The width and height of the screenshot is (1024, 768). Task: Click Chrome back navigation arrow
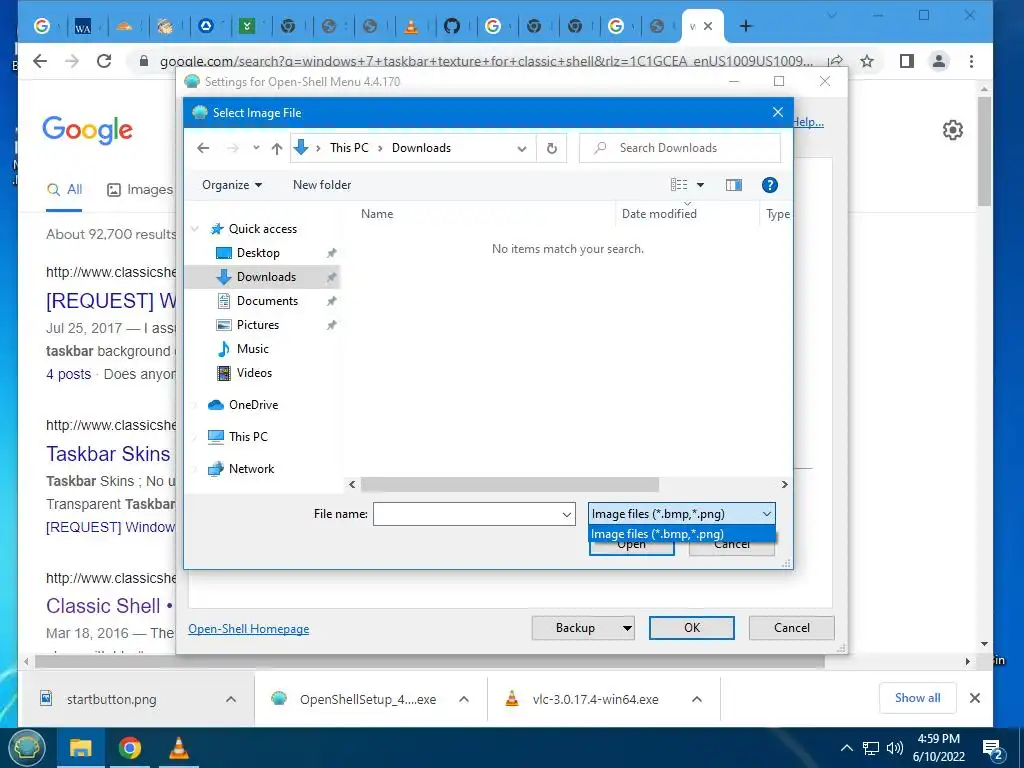tap(40, 61)
